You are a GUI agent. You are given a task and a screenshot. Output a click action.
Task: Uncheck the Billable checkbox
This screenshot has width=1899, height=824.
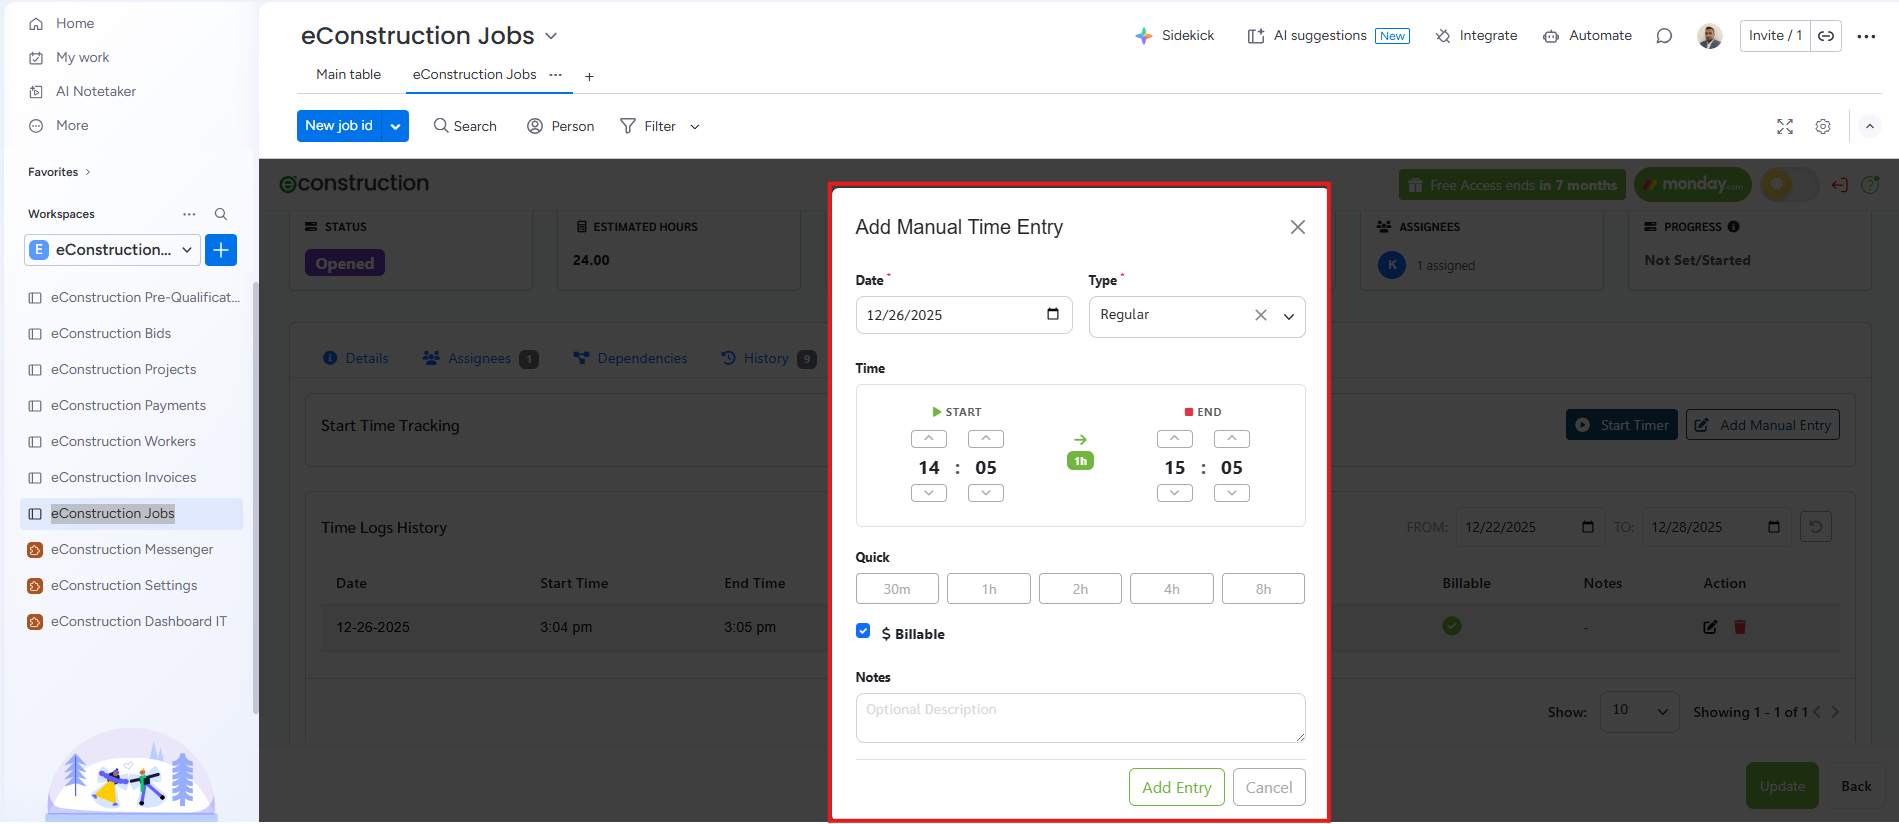(x=863, y=631)
